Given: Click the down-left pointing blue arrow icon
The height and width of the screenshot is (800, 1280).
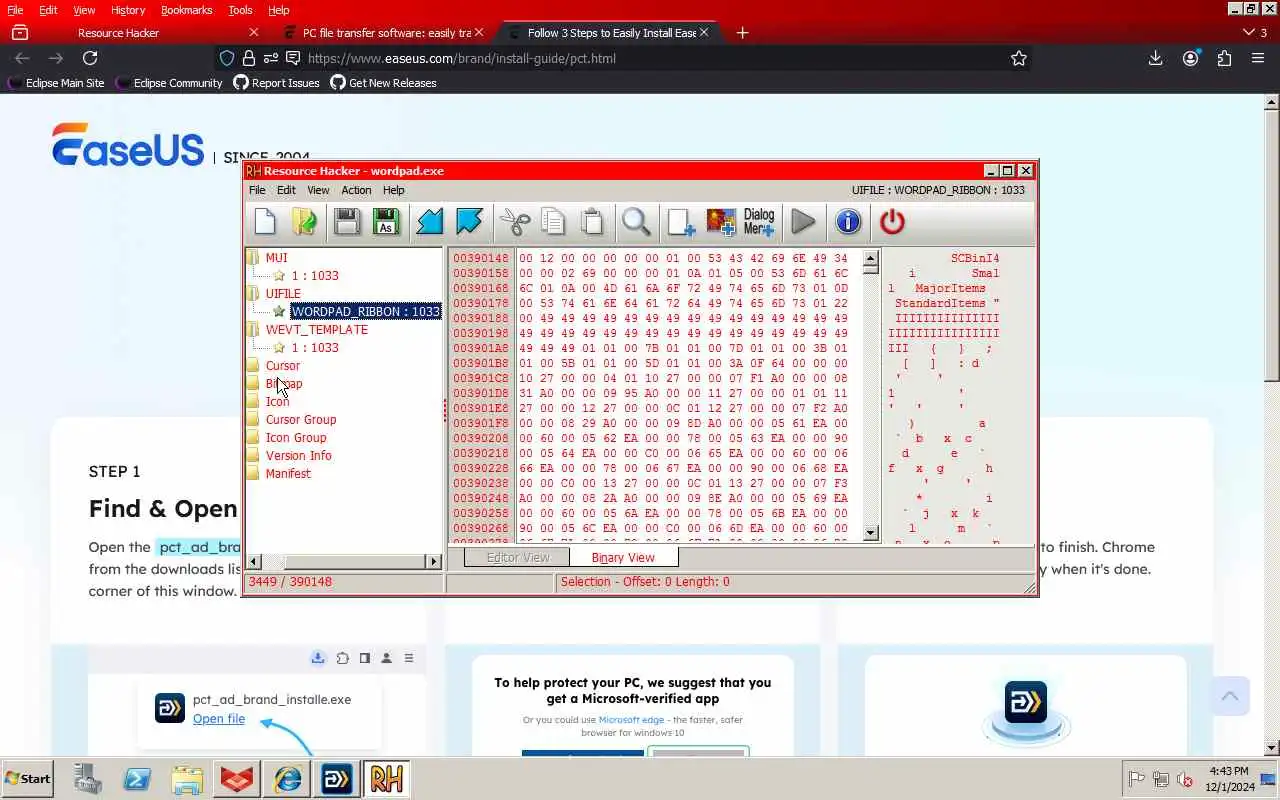Looking at the screenshot, I should point(430,221).
